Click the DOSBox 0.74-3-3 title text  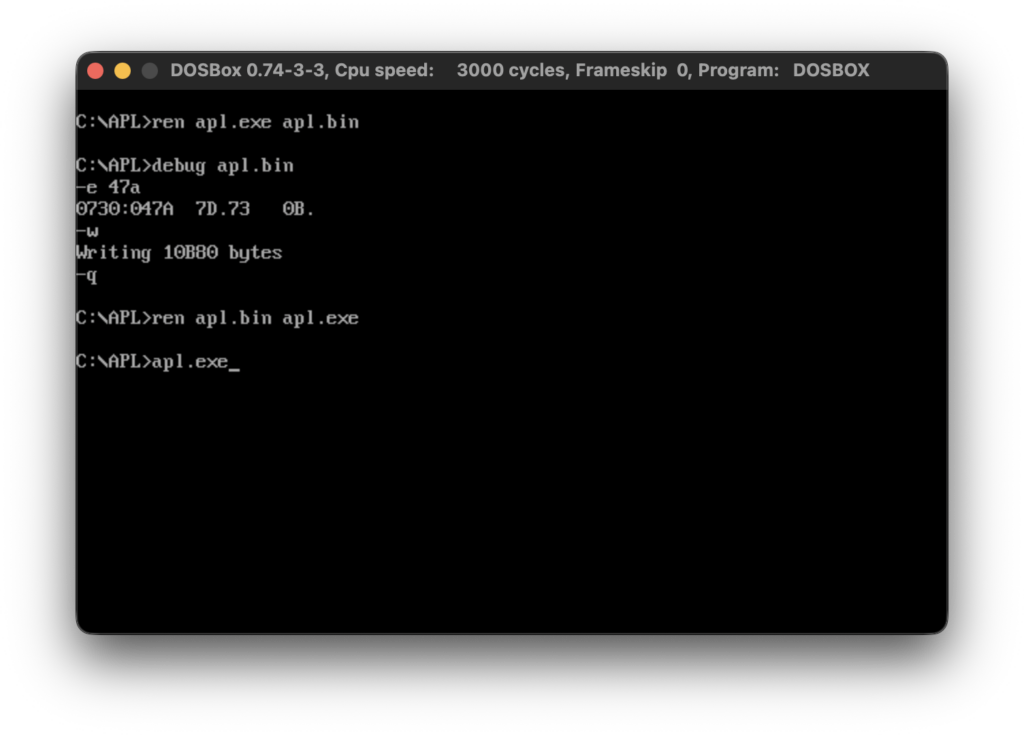point(248,71)
